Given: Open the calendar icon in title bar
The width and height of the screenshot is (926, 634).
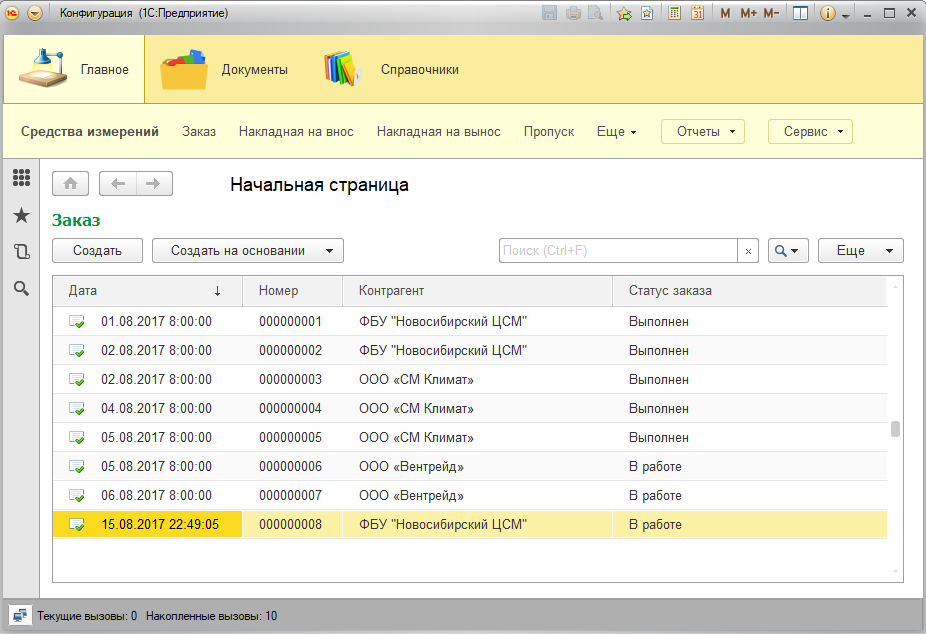Looking at the screenshot, I should tap(697, 13).
